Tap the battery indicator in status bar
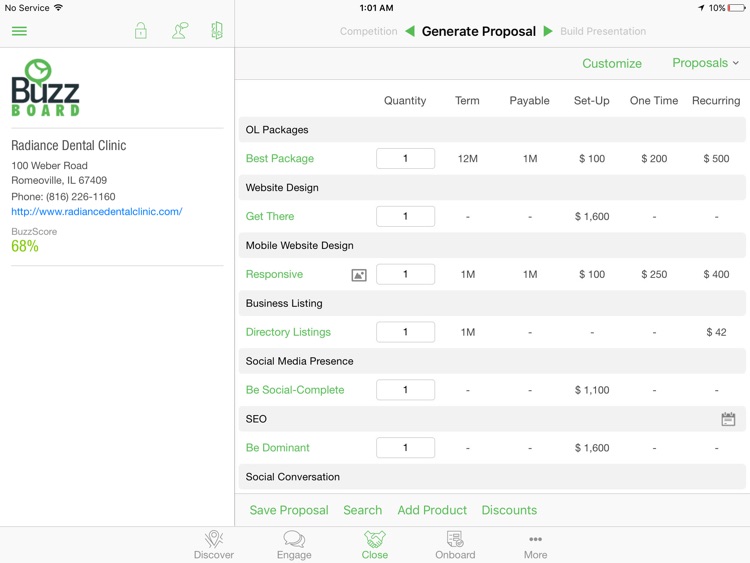 (736, 8)
